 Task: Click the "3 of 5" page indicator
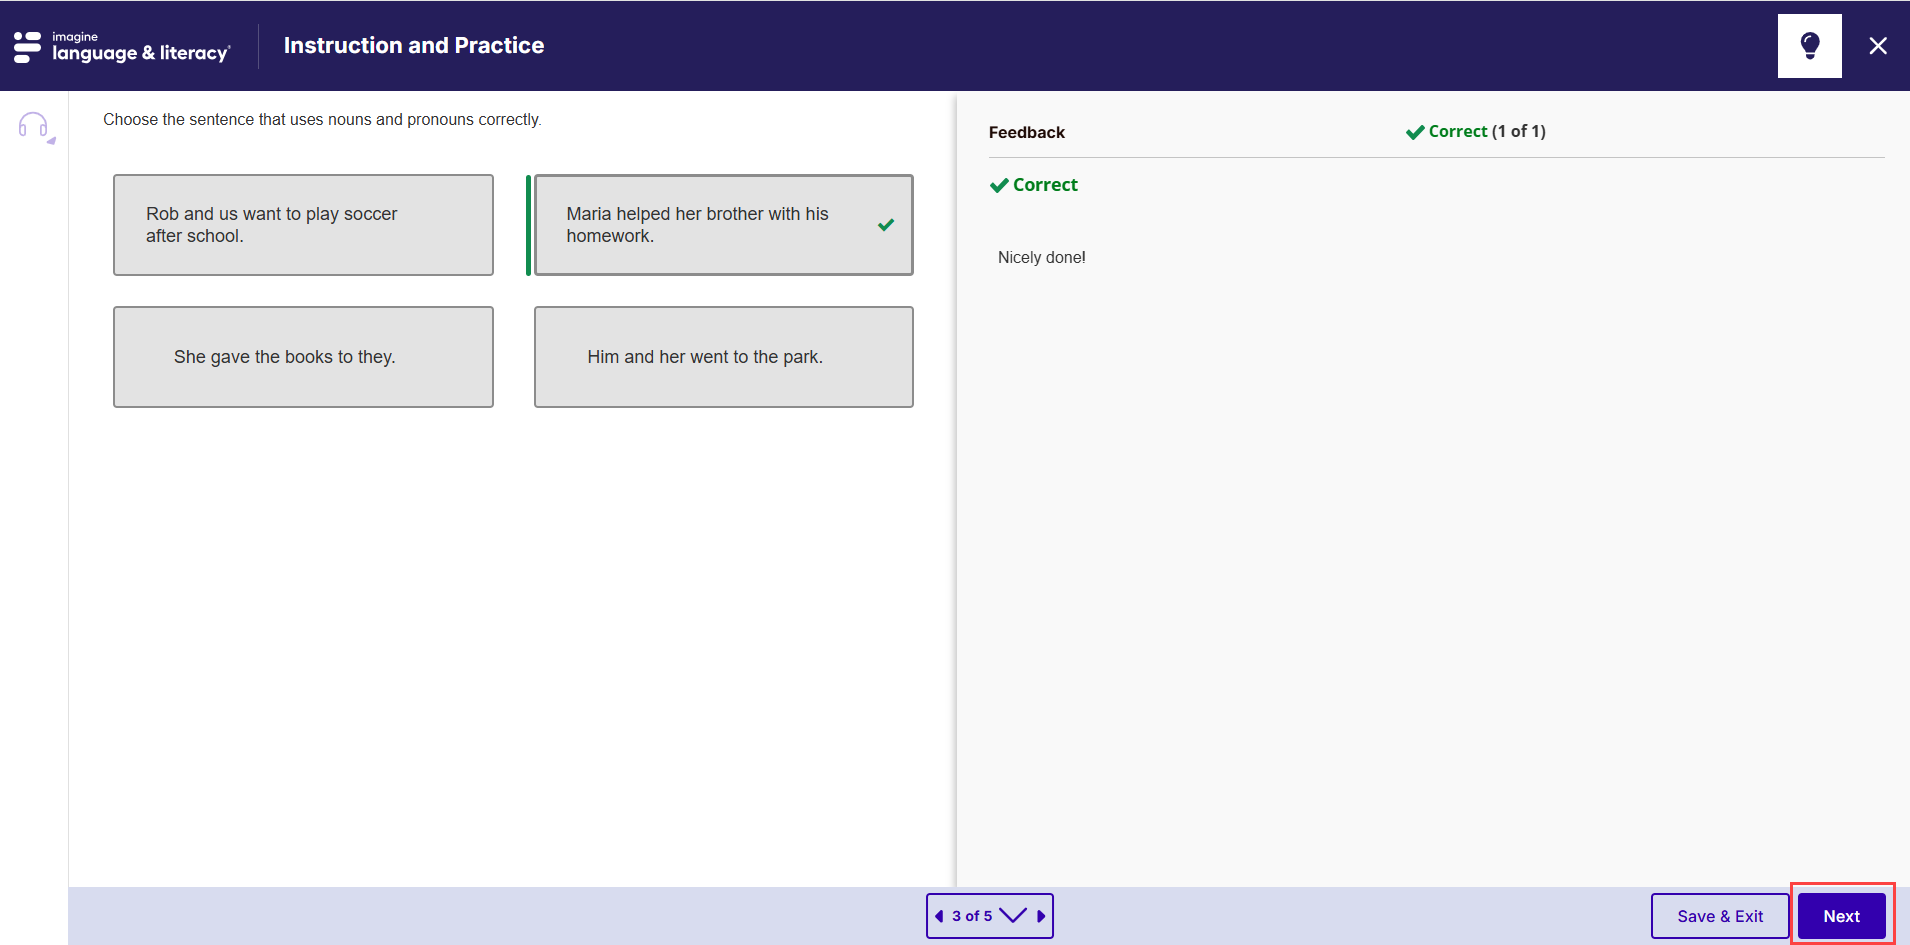[971, 916]
